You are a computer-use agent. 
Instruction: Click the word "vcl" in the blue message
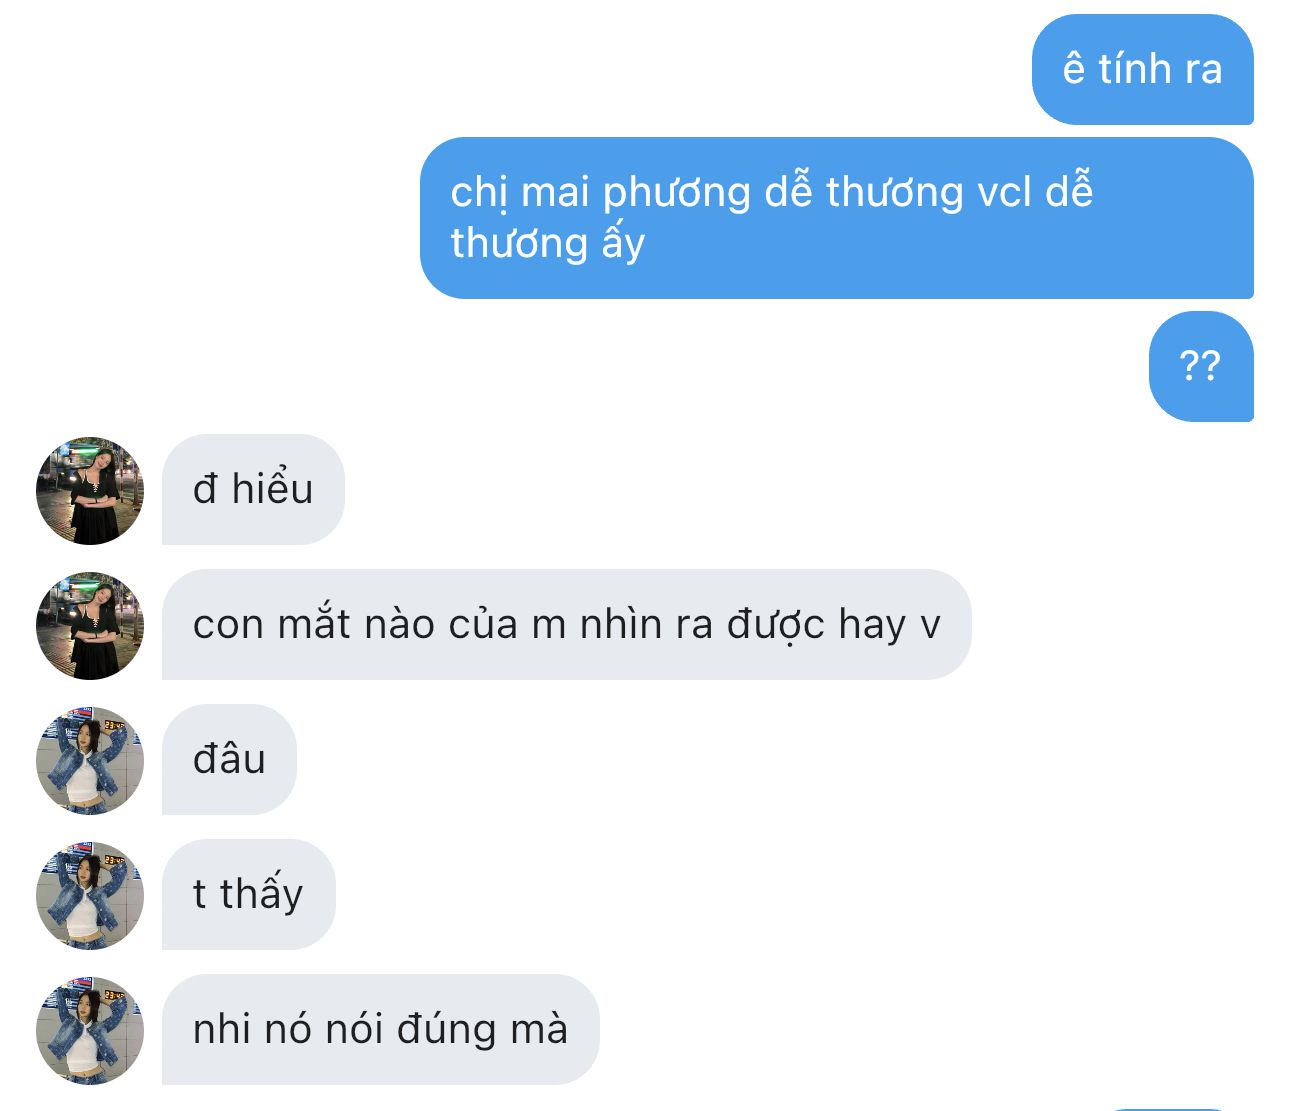point(1004,192)
